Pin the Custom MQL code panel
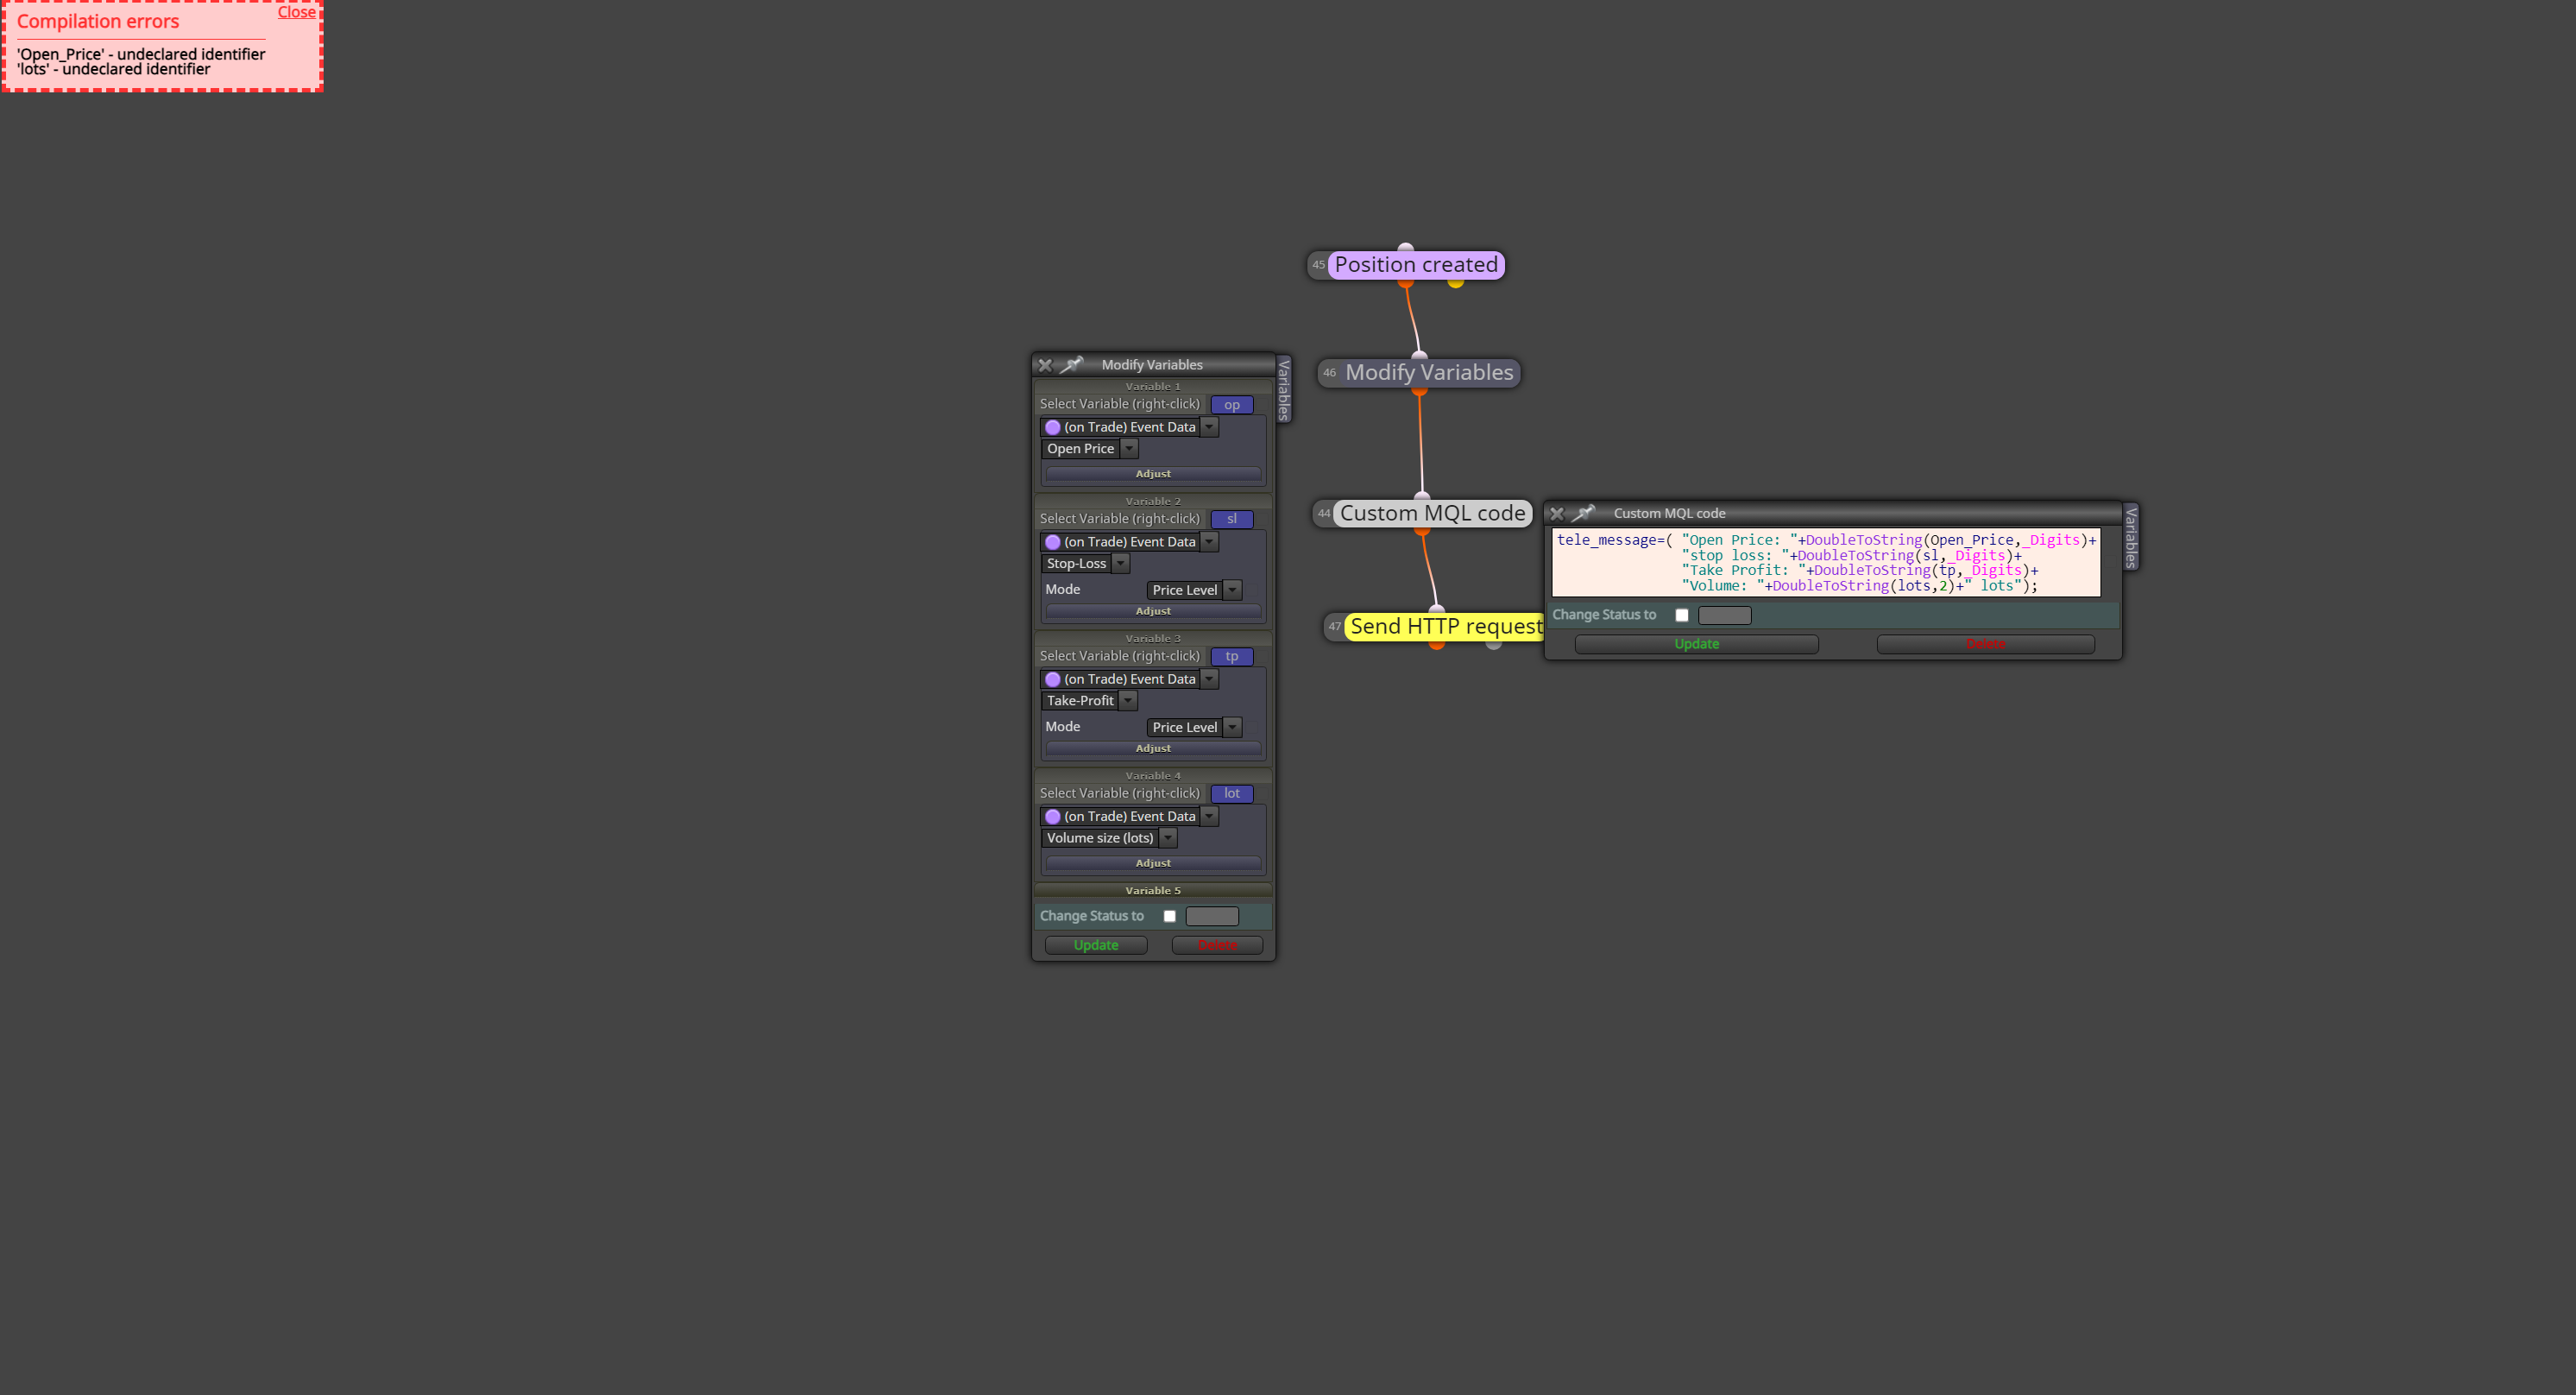Image resolution: width=2576 pixels, height=1395 pixels. (1584, 513)
